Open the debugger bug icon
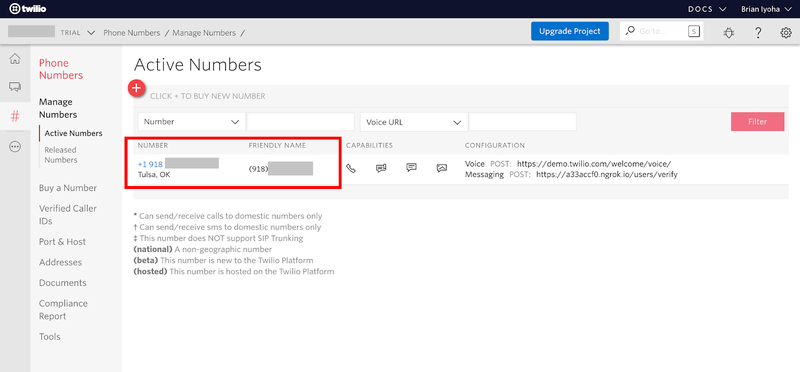 (x=729, y=33)
